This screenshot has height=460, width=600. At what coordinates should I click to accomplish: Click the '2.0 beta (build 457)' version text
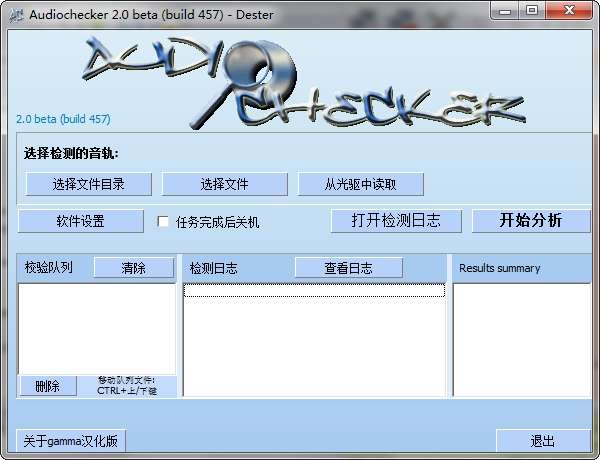[63, 119]
